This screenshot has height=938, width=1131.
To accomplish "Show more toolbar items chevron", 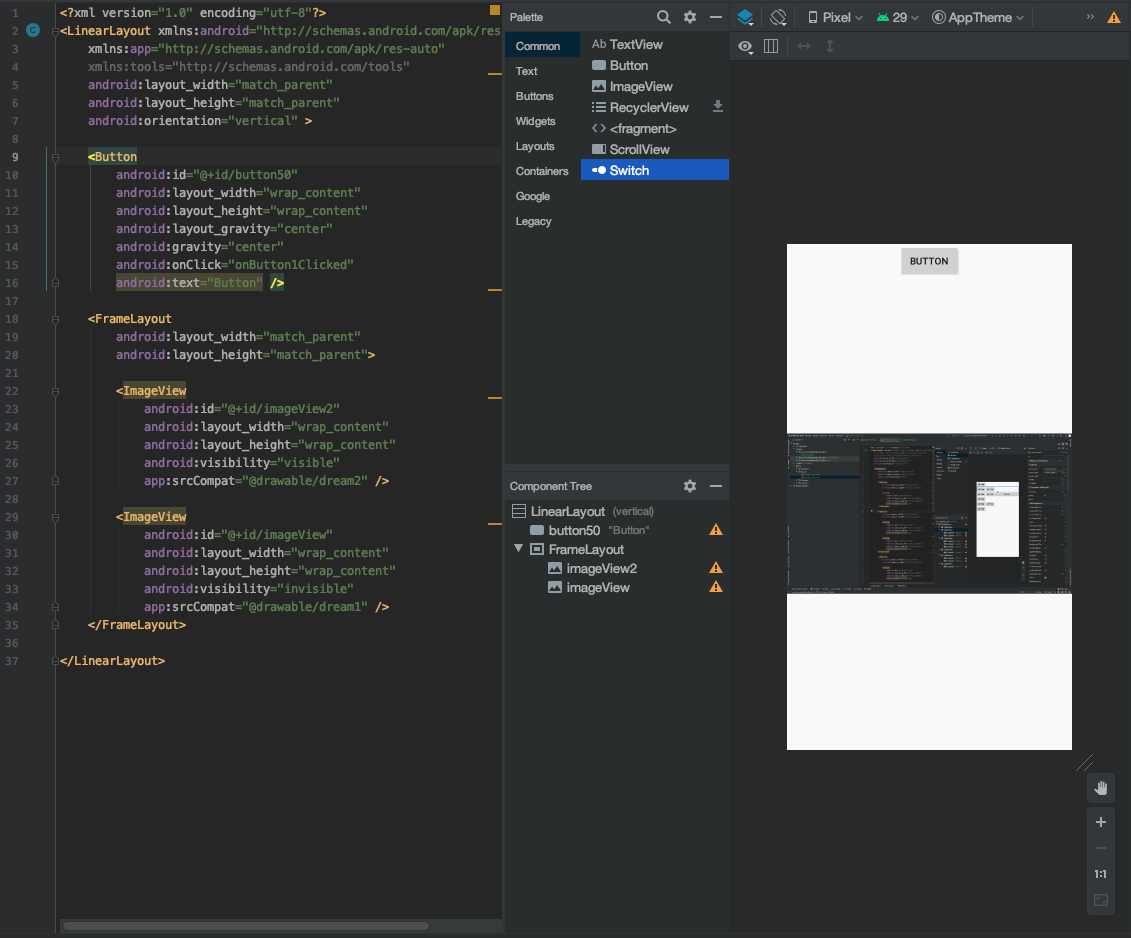I will tap(1090, 17).
